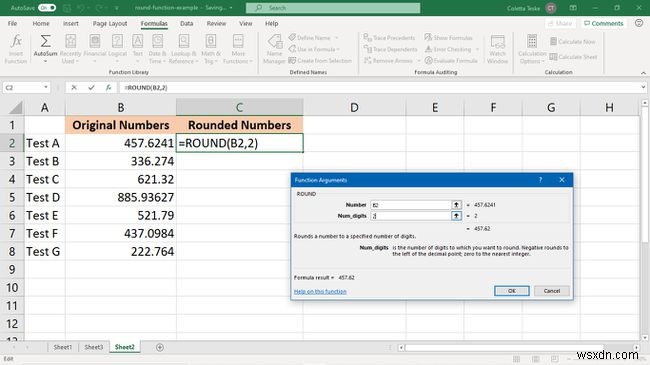Click the Share button
Image resolution: width=650 pixels, height=365 pixels.
[x=560, y=24]
